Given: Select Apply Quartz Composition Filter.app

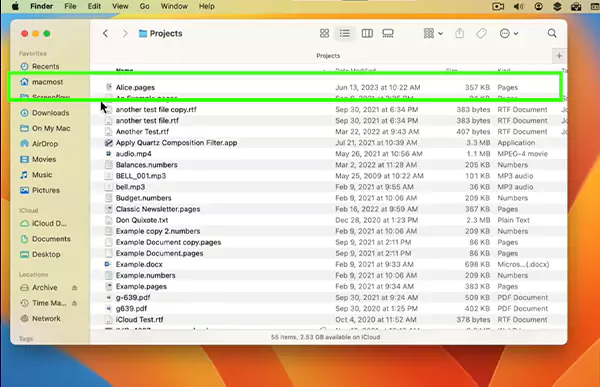Looking at the screenshot, I should (x=328, y=143).
